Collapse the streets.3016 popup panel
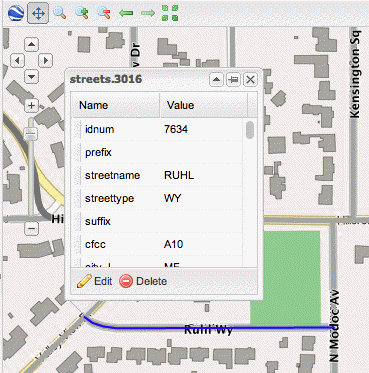The image size is (369, 373). coord(216,80)
